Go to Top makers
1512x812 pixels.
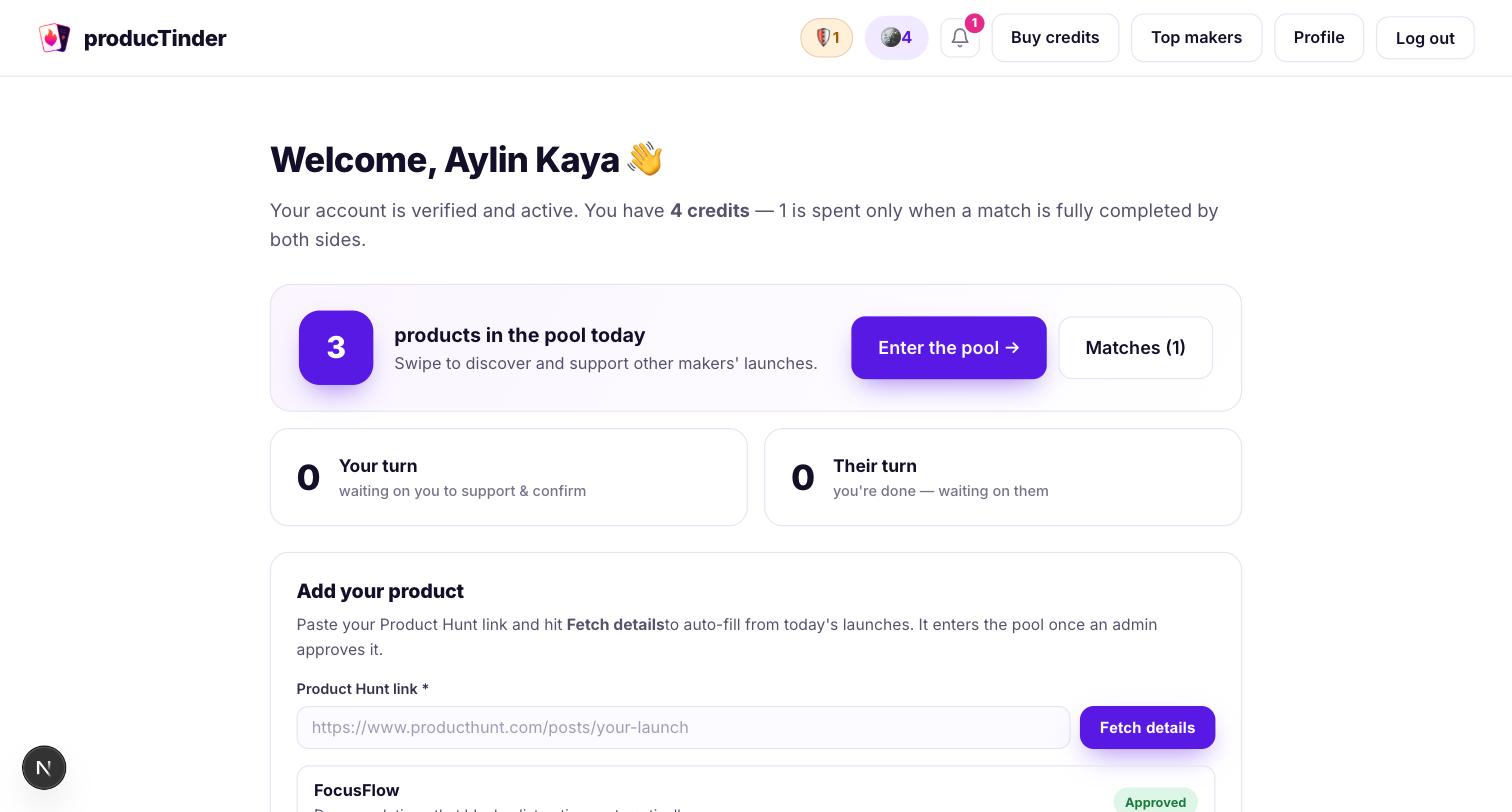[1196, 38]
